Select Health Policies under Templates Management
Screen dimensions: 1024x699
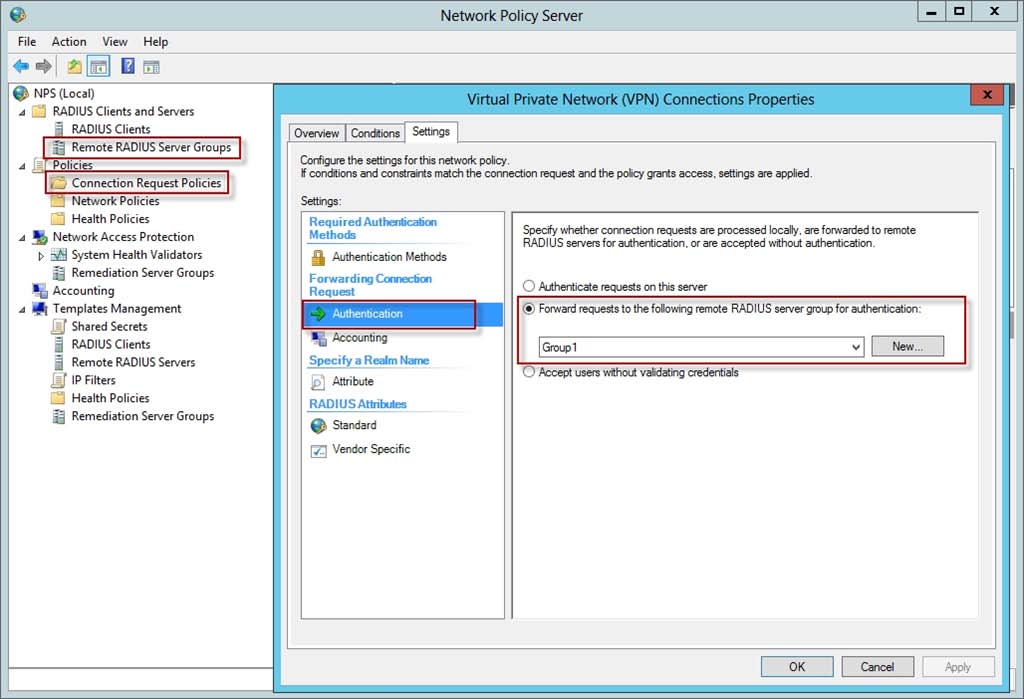pos(110,398)
